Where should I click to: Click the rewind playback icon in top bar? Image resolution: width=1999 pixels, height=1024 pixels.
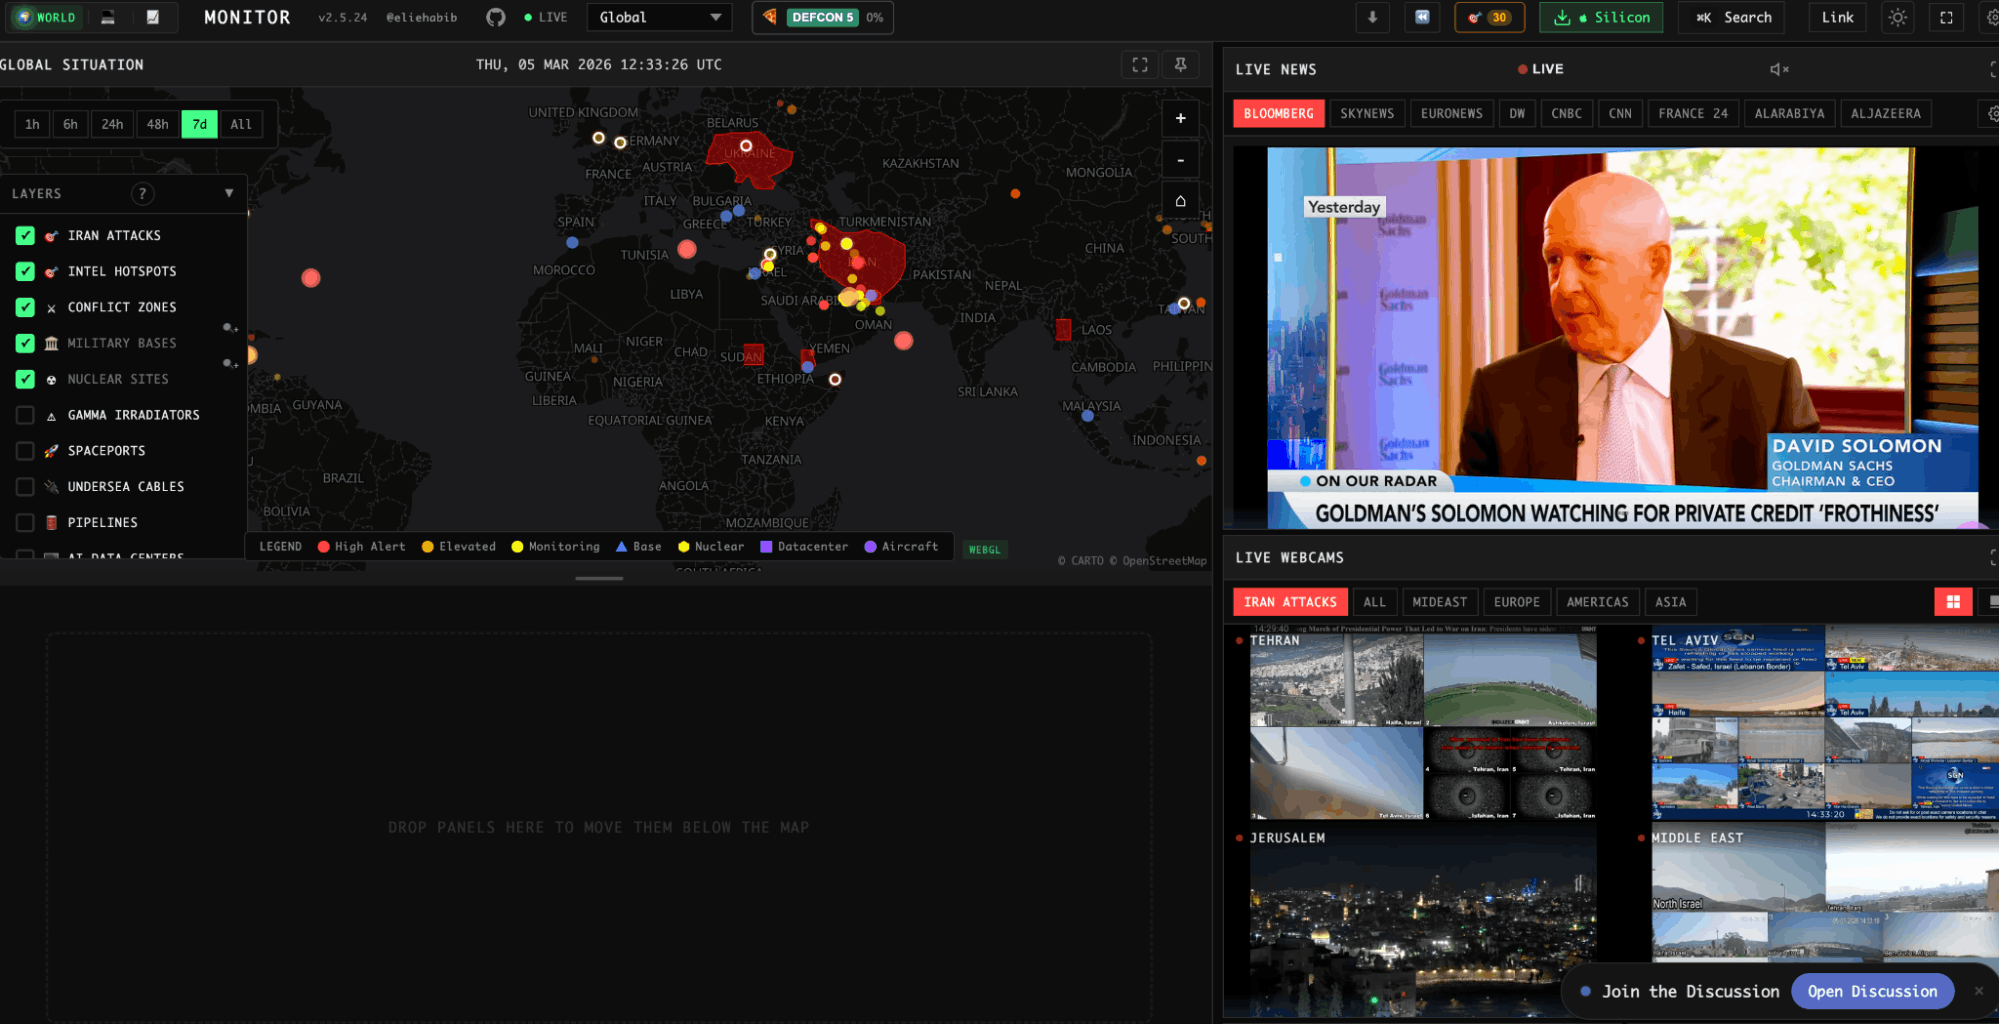tap(1422, 17)
